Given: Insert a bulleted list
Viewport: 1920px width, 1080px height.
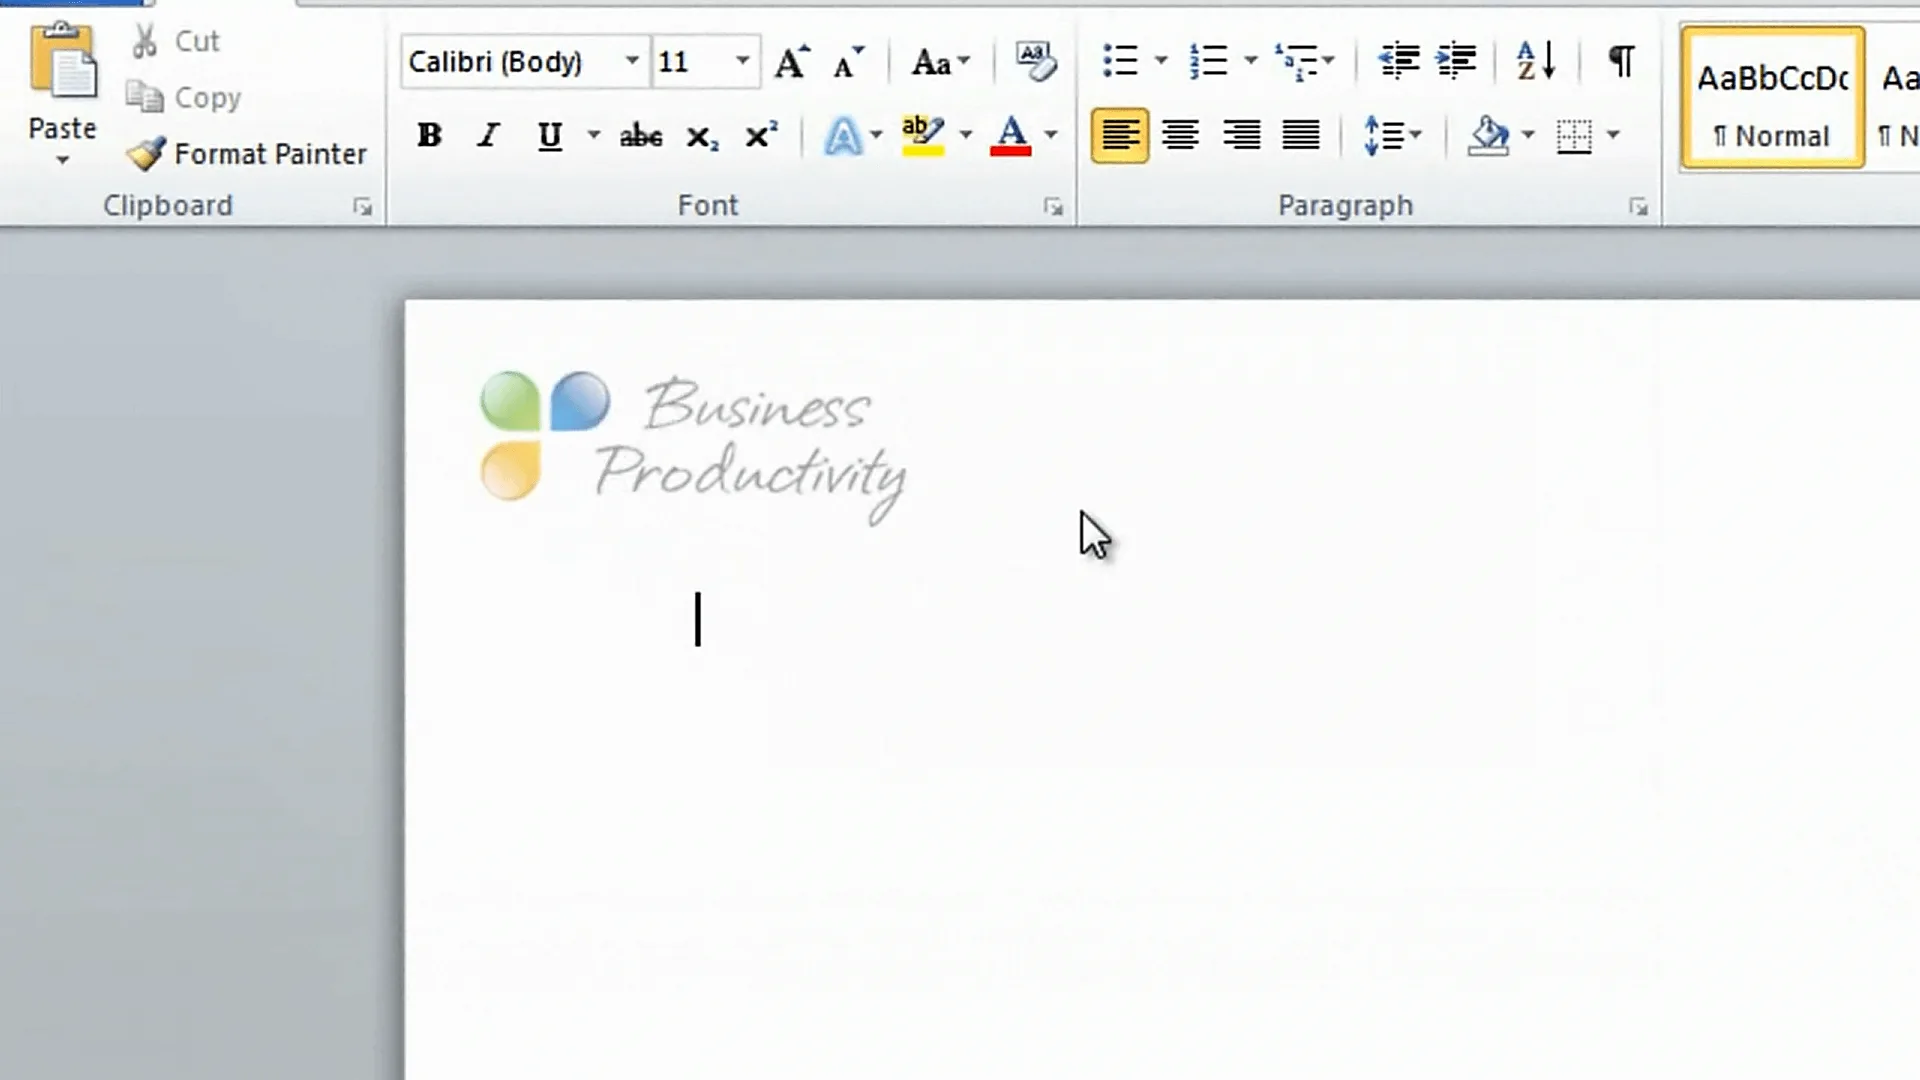Looking at the screenshot, I should 1120,62.
